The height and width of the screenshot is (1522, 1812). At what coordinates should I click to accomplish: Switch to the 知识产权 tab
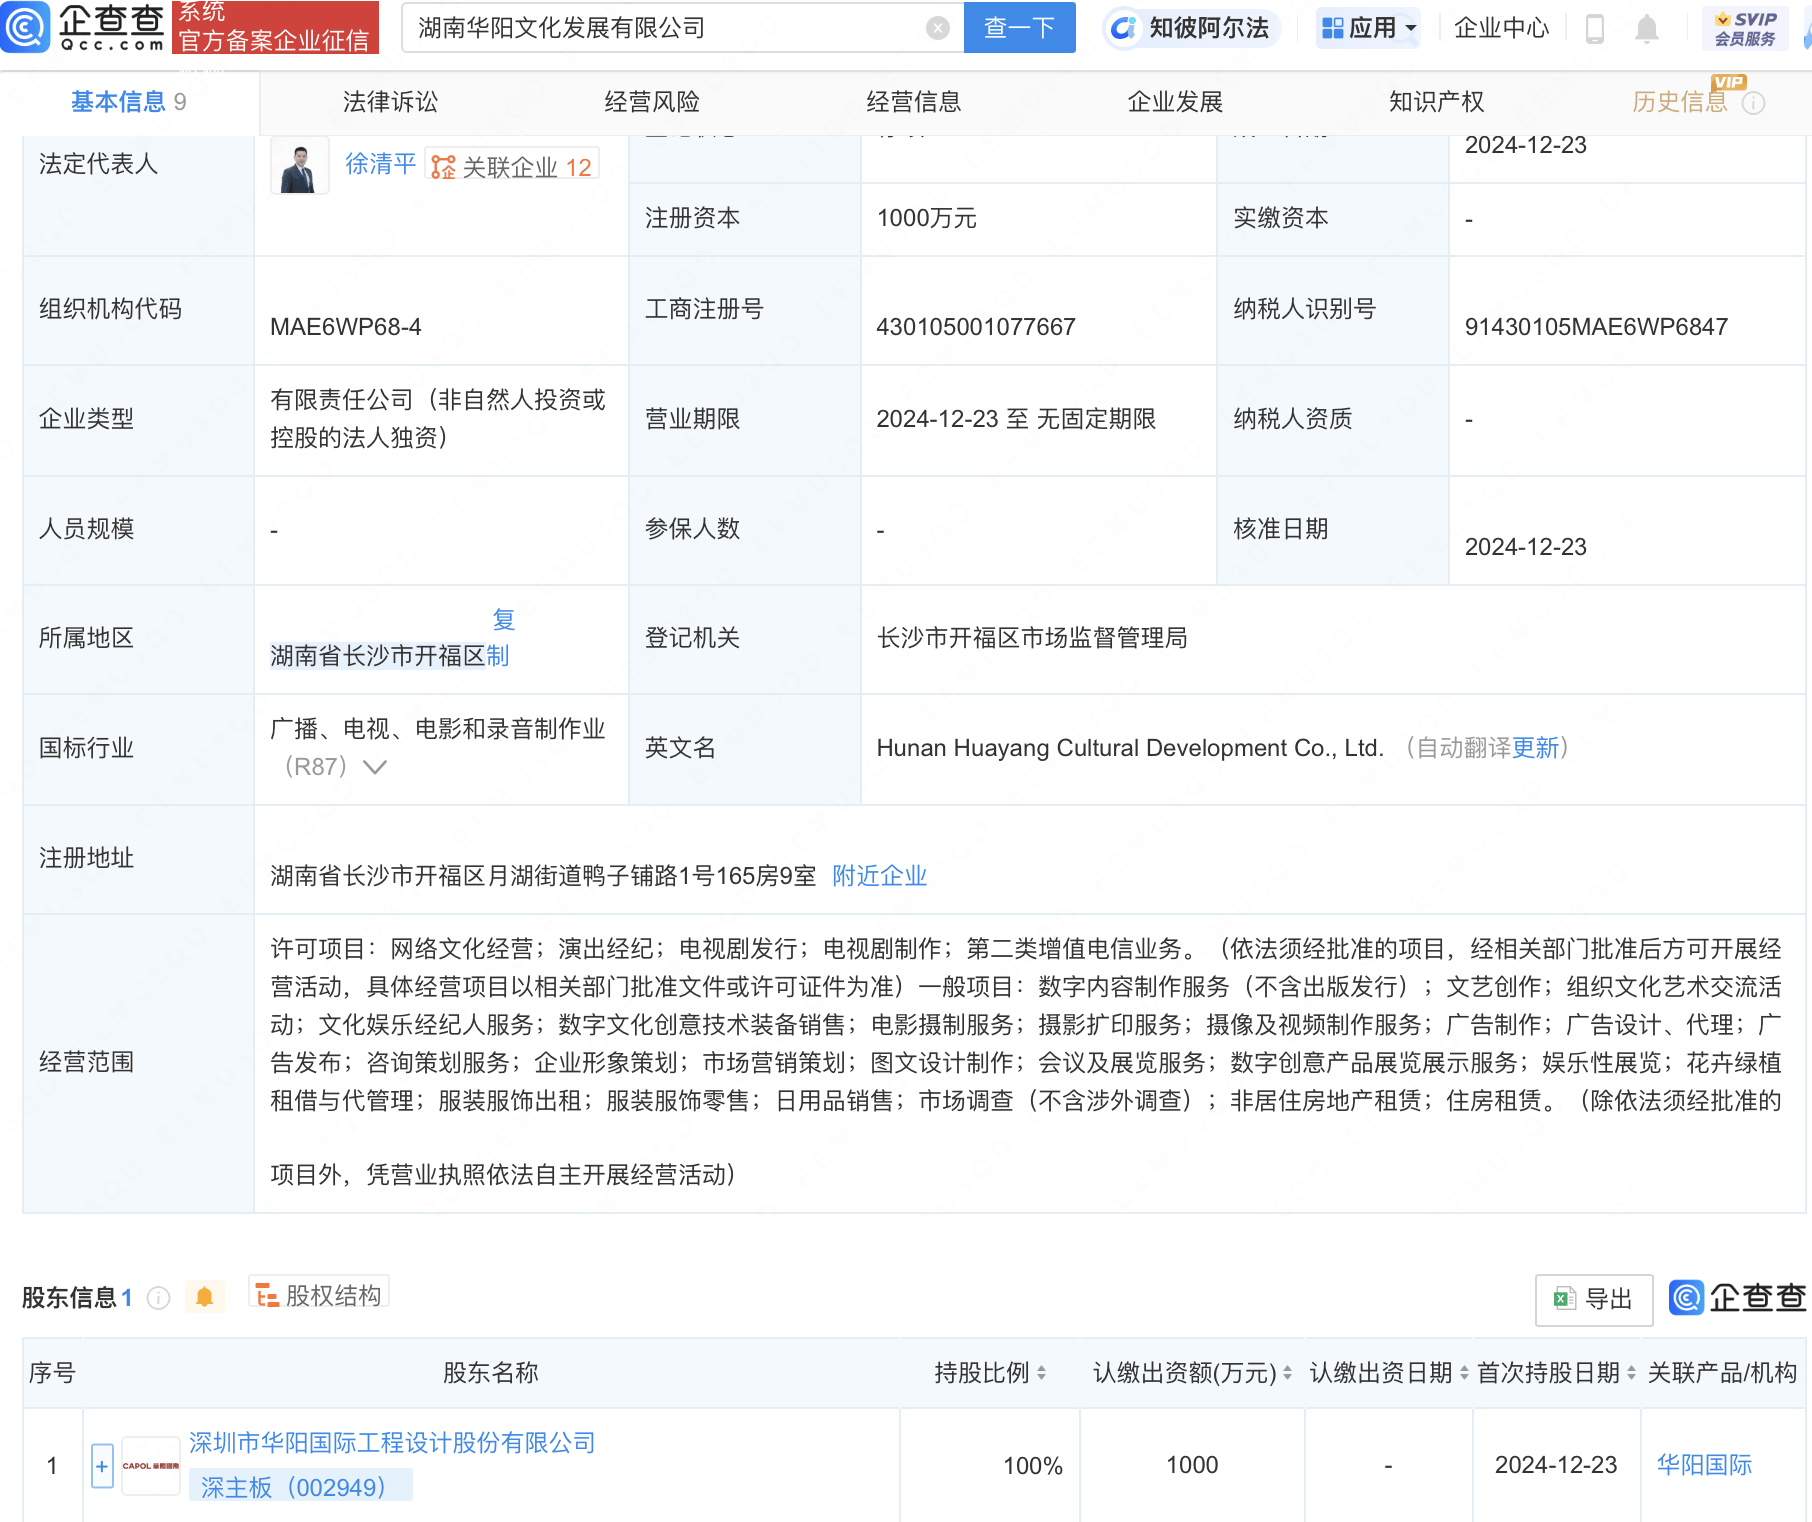1436,102
